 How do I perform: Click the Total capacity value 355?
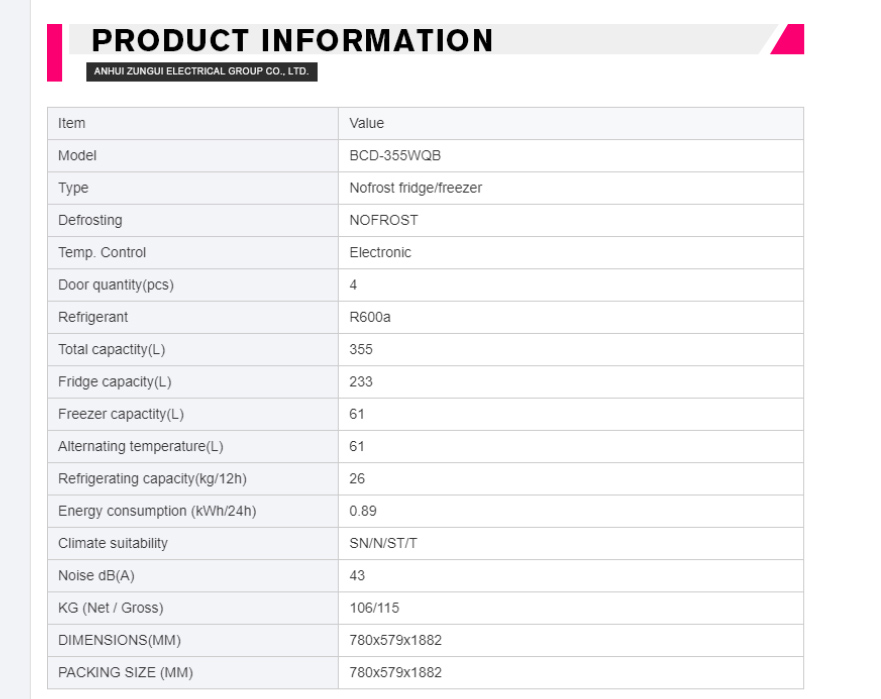[x=361, y=350]
